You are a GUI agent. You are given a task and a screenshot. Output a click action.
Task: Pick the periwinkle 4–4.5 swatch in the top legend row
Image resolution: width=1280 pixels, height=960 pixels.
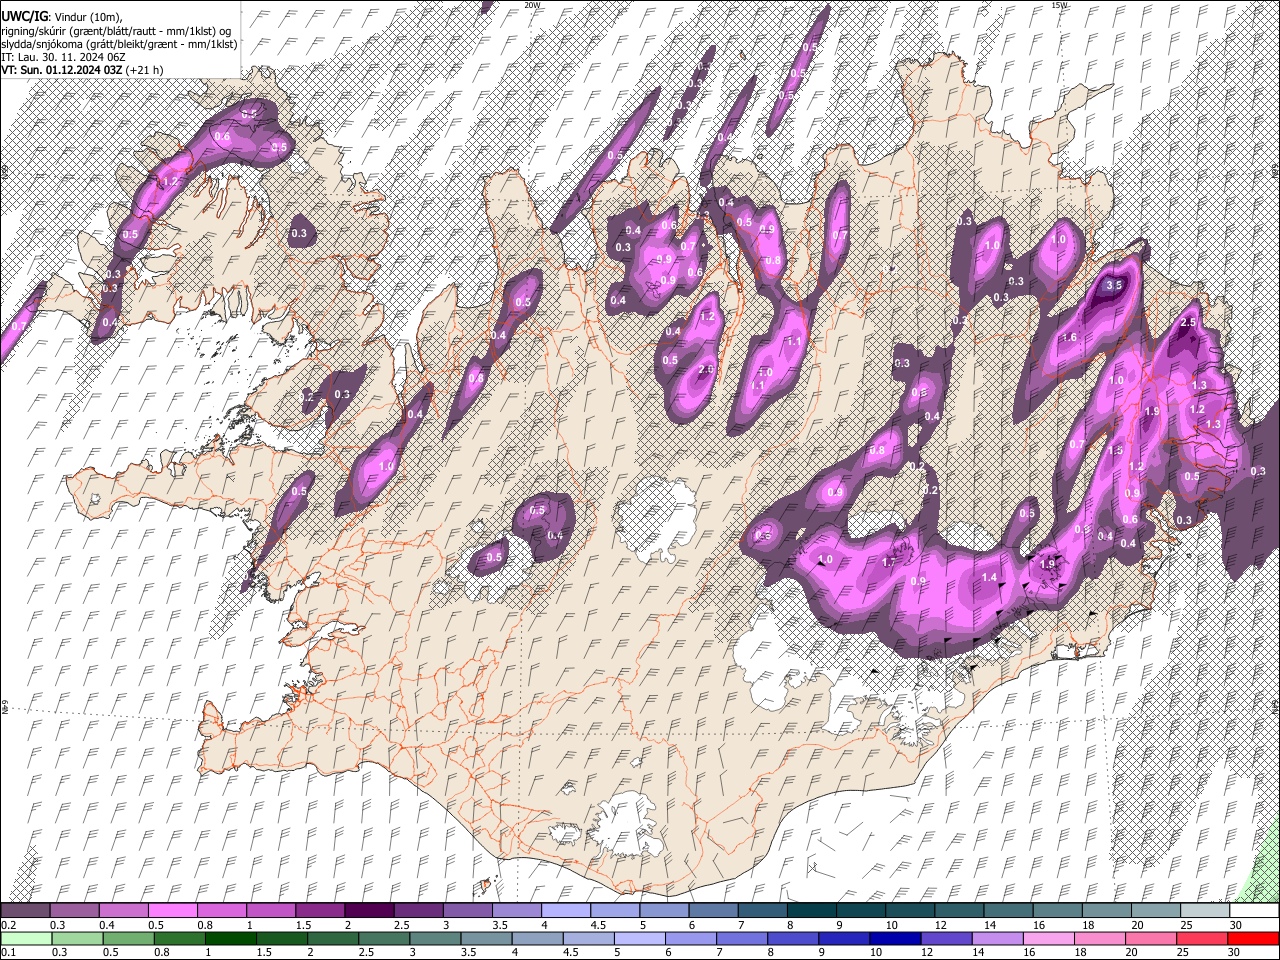[x=566, y=911]
